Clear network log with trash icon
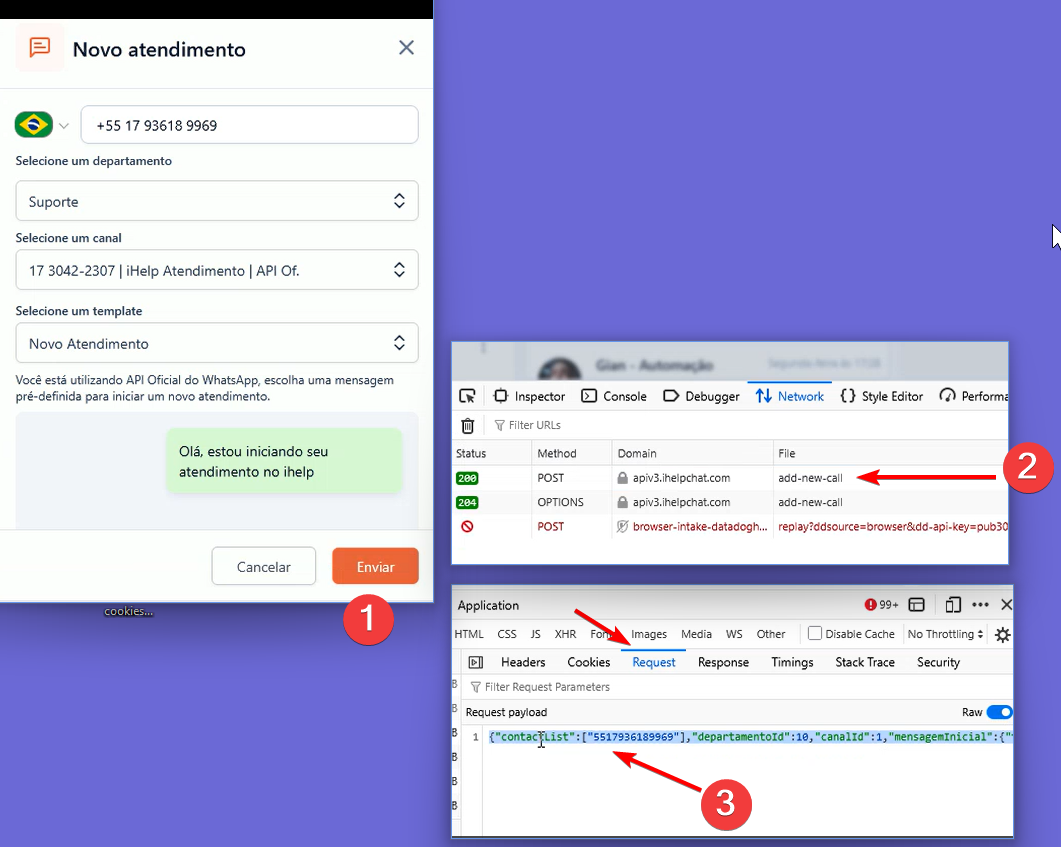Image resolution: width=1061 pixels, height=847 pixels. pyautogui.click(x=468, y=426)
